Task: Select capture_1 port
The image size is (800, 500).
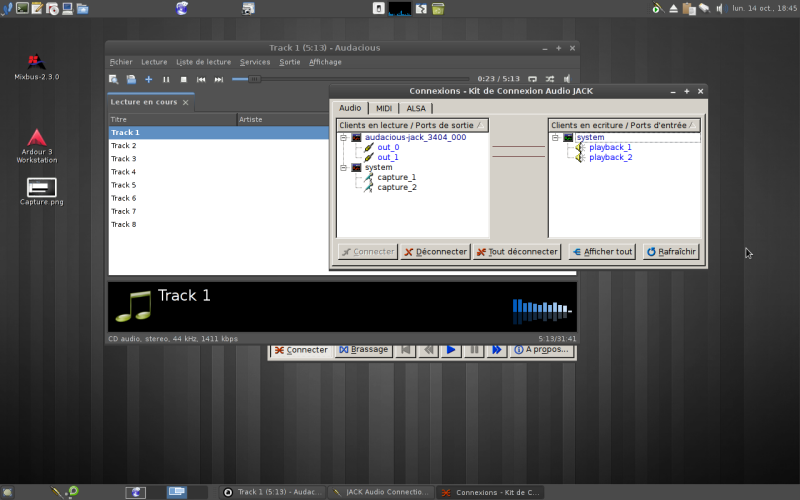Action: tap(396, 178)
